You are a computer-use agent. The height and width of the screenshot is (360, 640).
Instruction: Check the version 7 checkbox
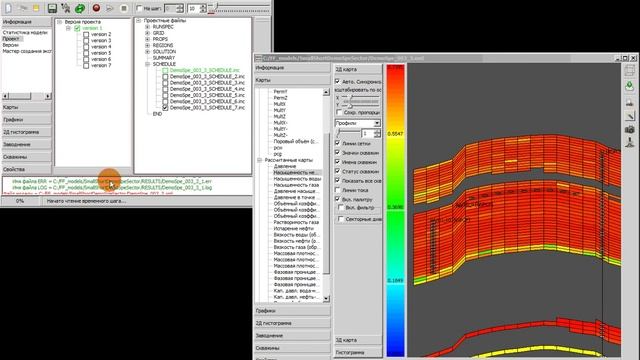pyautogui.click(x=86, y=65)
